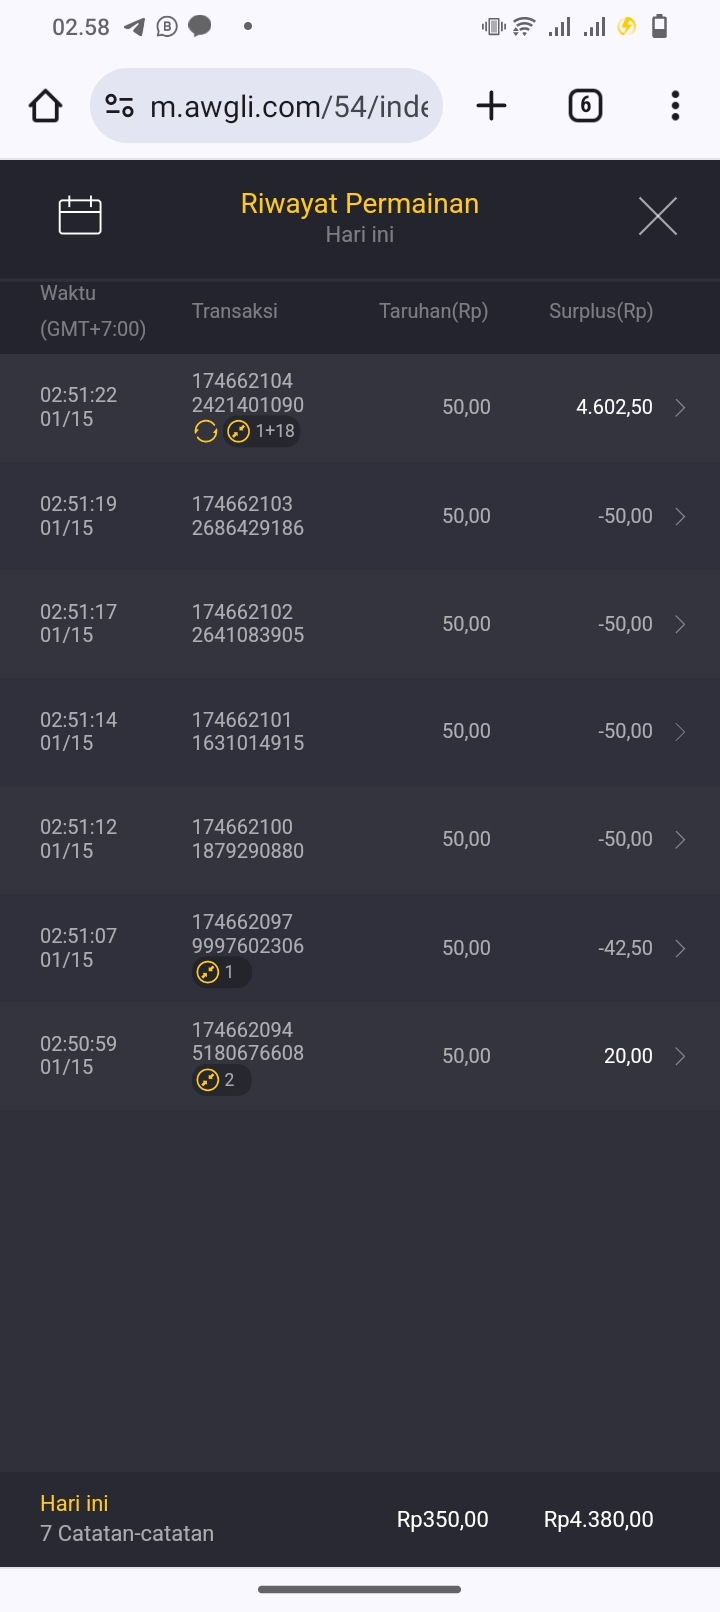The width and height of the screenshot is (720, 1612).
Task: Expand the 02:51:19 transaction details
Action: coord(680,516)
